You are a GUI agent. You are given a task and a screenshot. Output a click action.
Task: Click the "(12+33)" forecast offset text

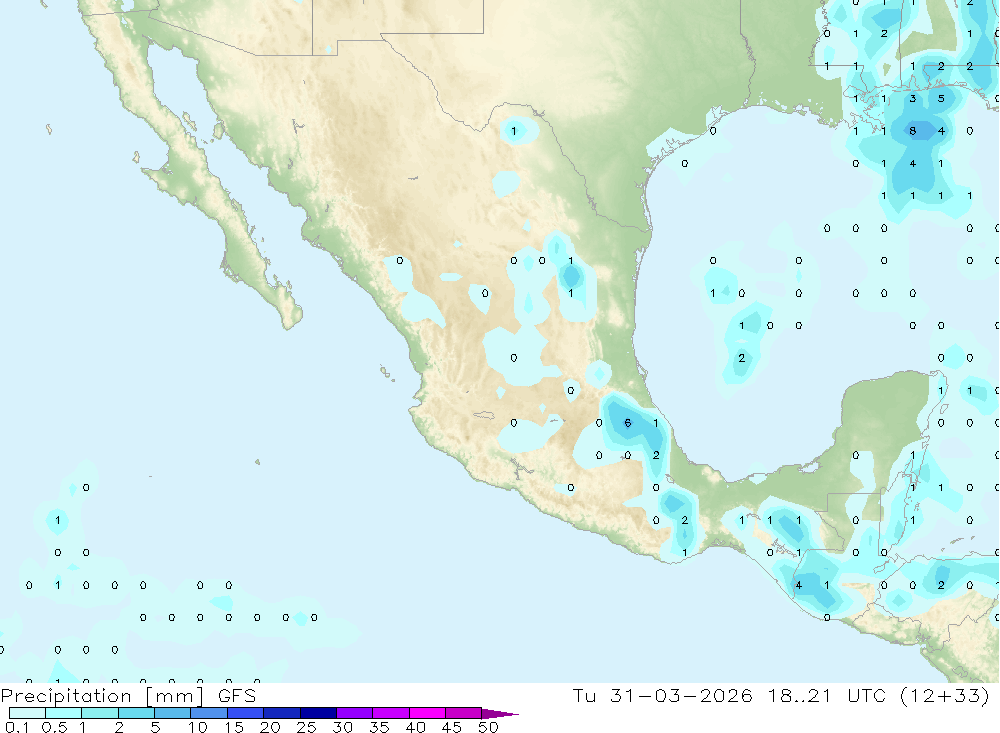[x=945, y=695]
